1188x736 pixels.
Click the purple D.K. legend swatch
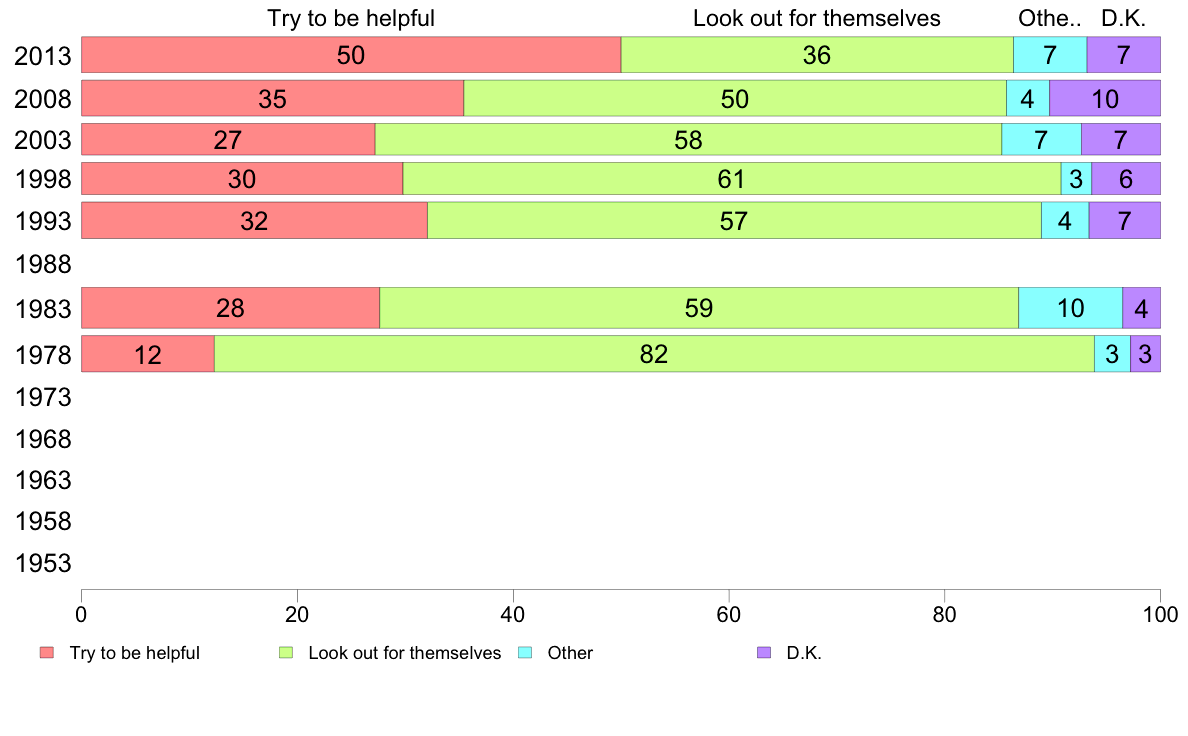click(764, 653)
